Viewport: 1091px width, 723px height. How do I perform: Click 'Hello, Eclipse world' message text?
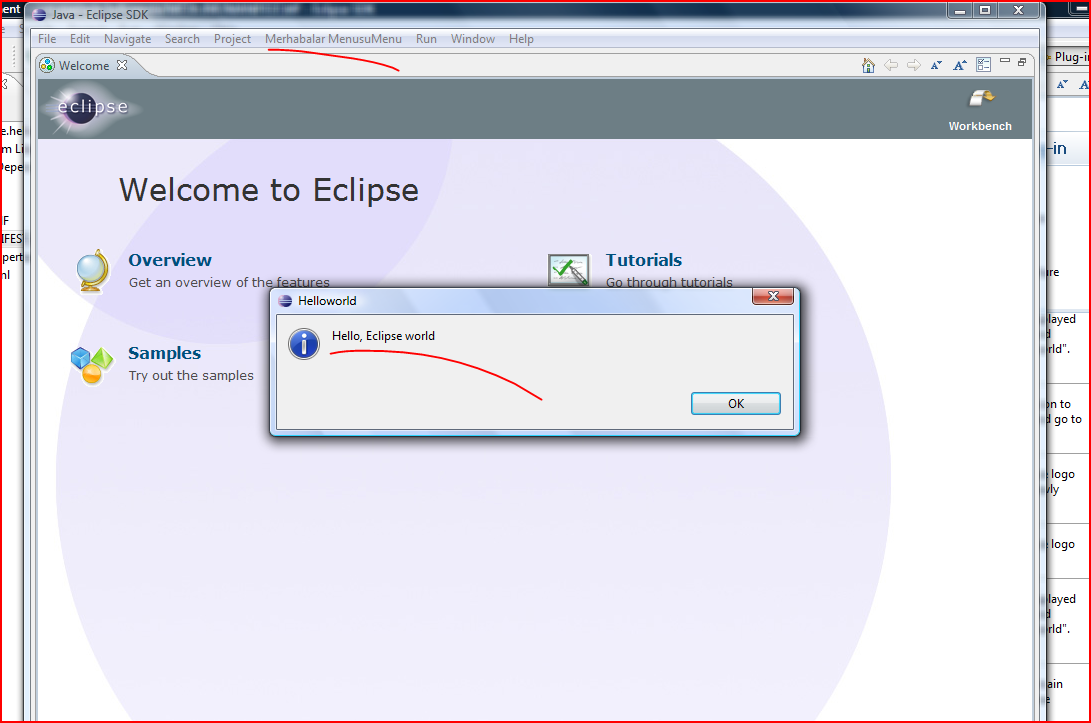[x=383, y=336]
